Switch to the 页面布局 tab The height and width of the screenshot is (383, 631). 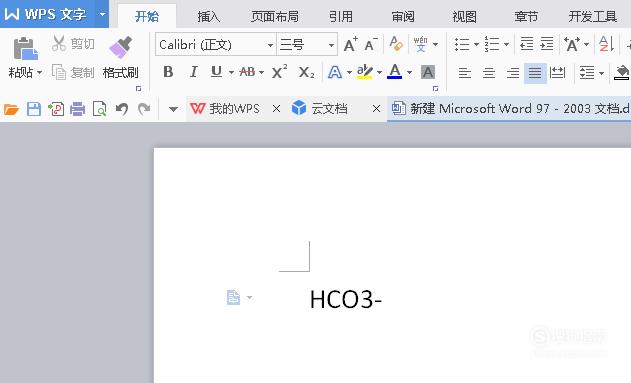[275, 16]
